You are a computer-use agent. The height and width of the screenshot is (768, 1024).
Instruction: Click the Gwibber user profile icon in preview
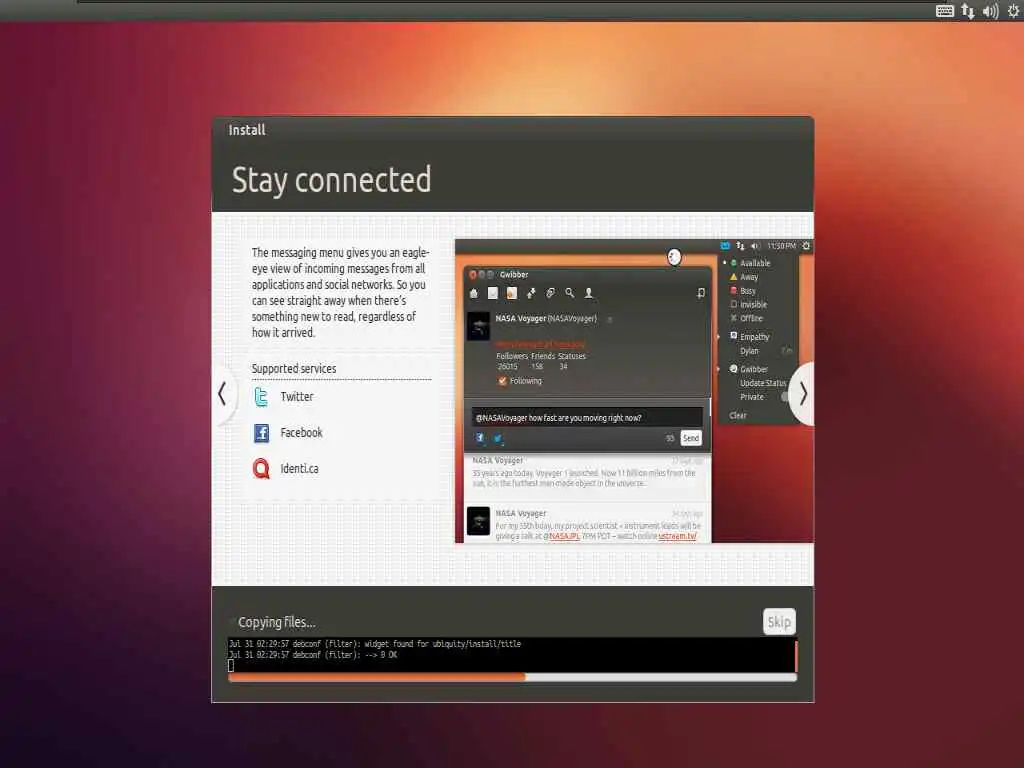(588, 293)
